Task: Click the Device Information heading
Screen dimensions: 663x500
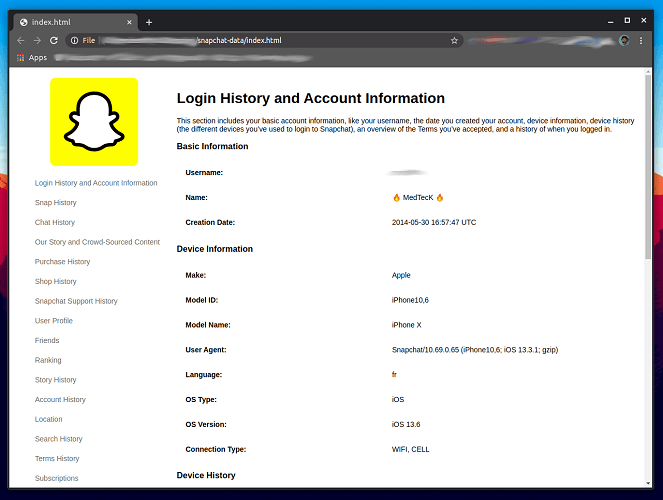Action: (x=215, y=249)
